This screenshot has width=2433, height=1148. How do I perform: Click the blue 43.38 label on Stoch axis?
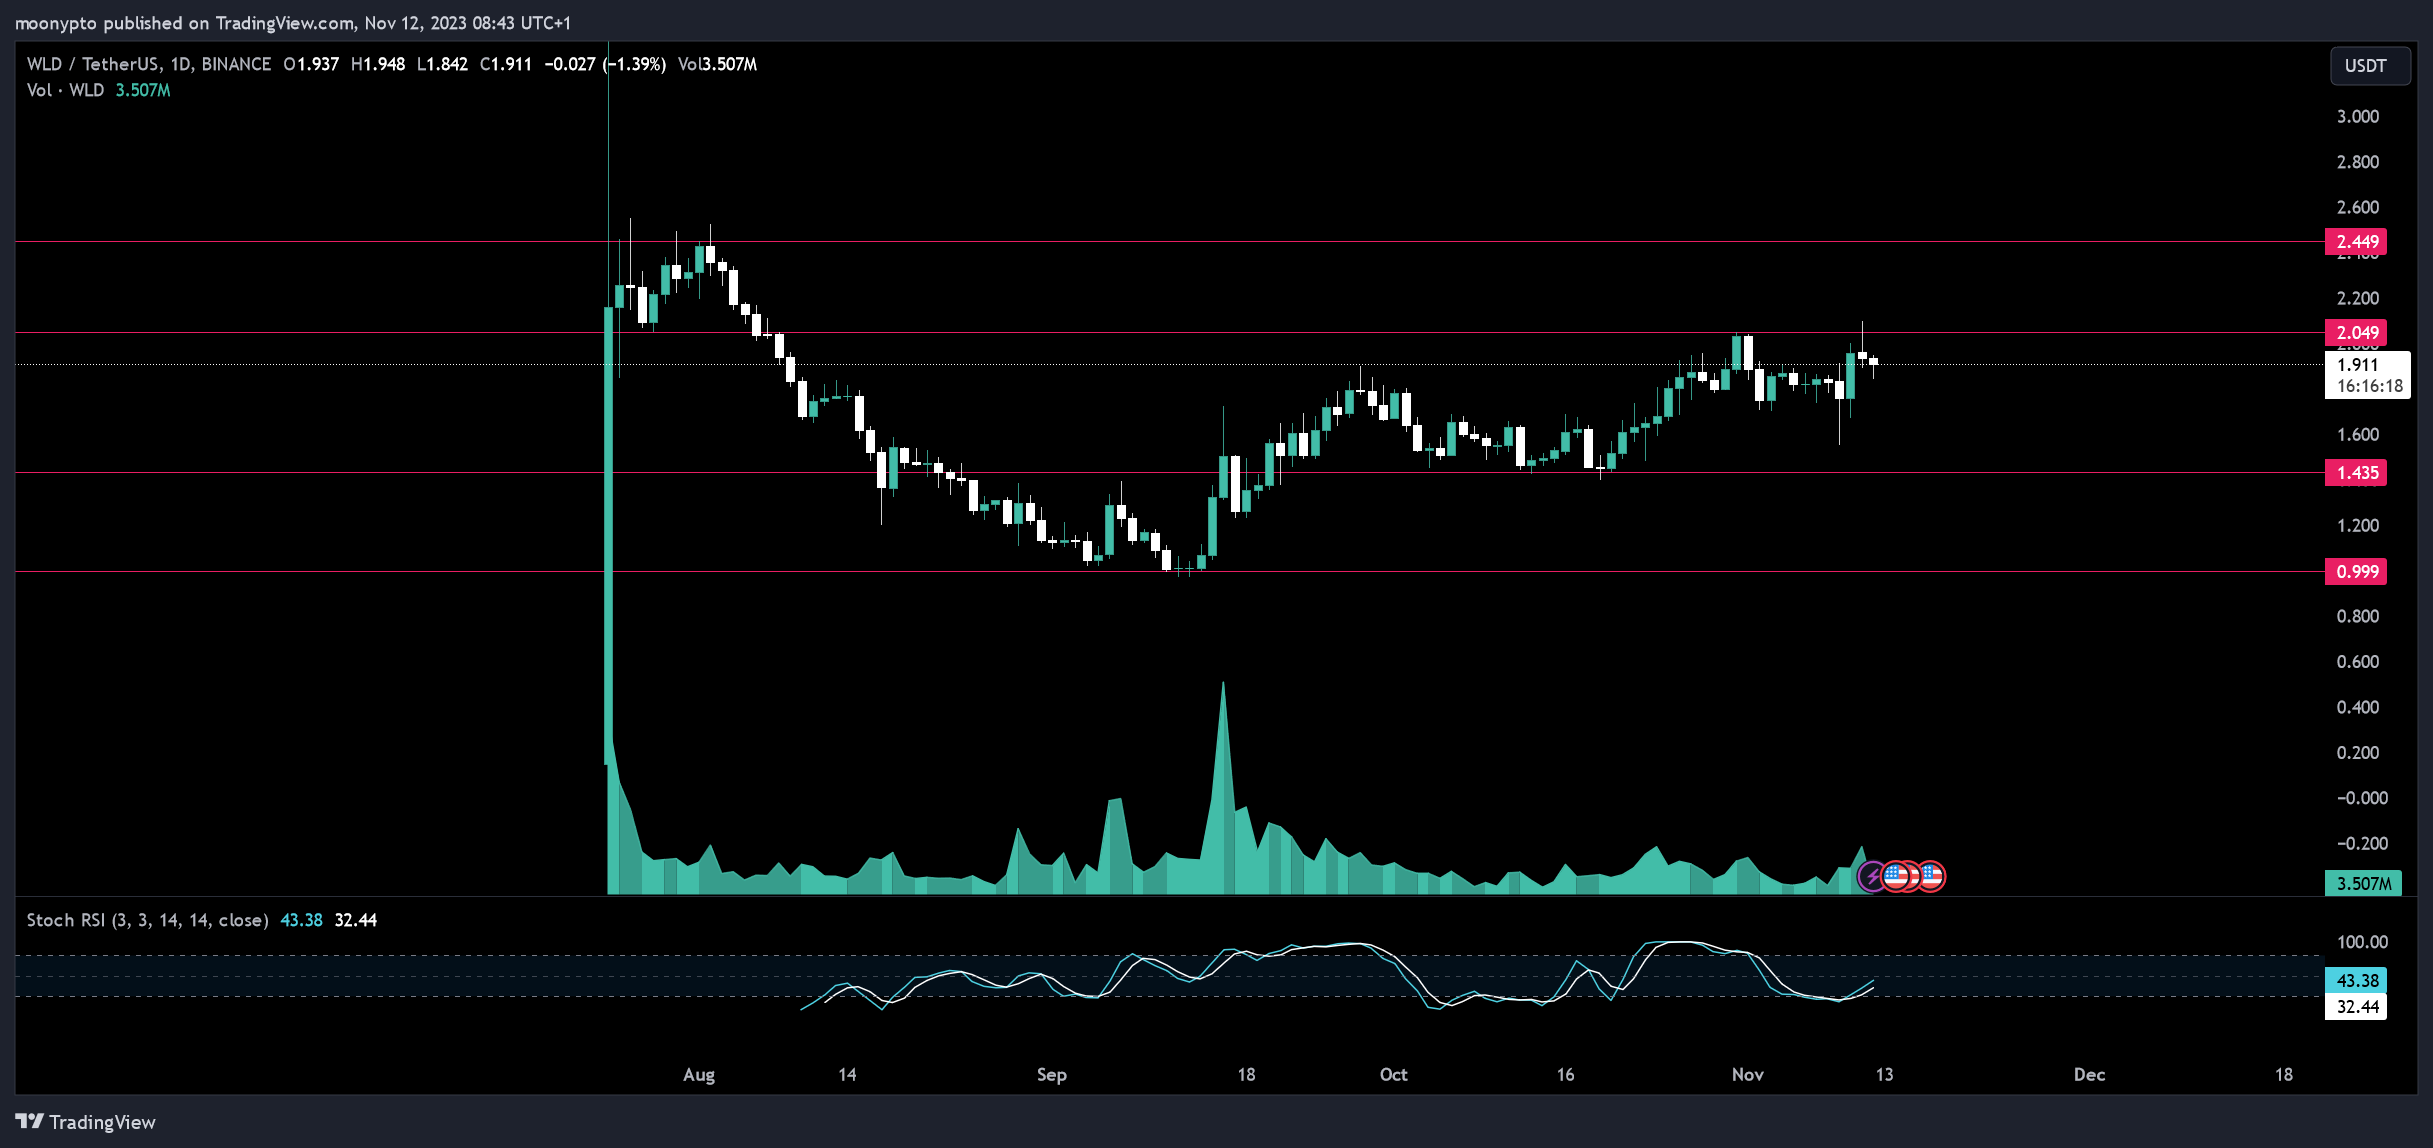pos(2356,981)
